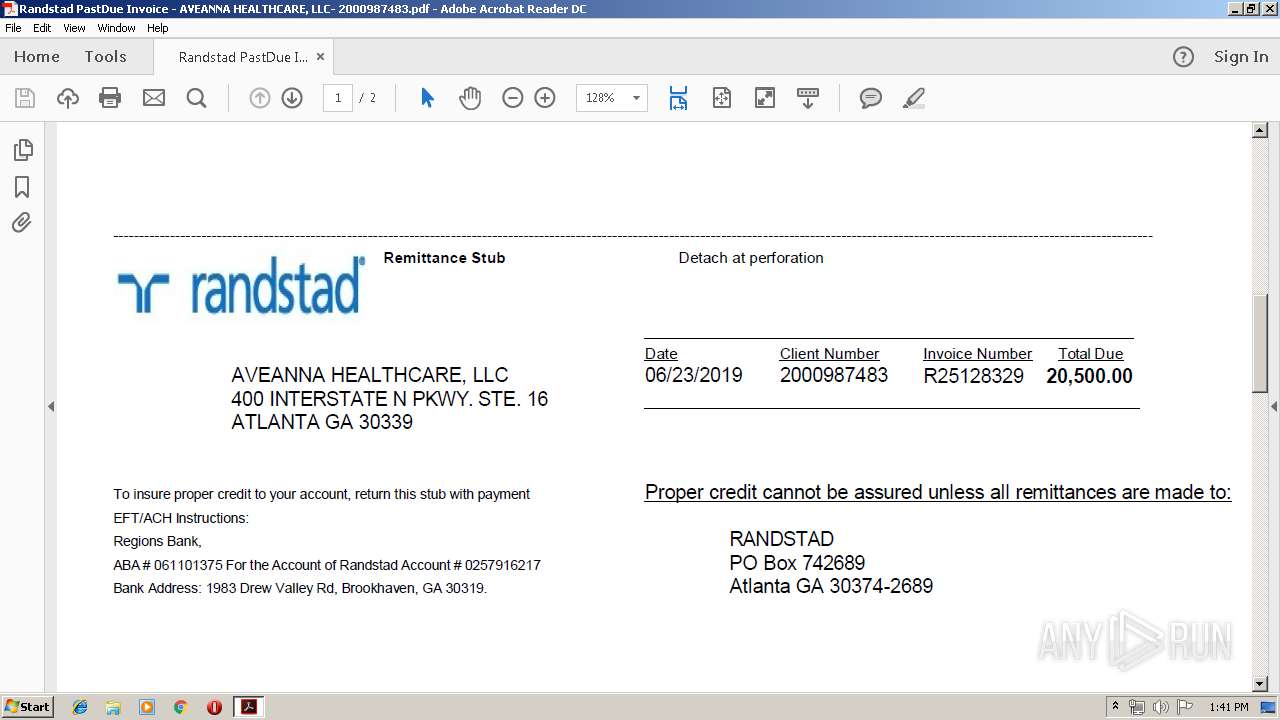The width and height of the screenshot is (1280, 720).
Task: Enter full screen read mode
Action: pyautogui.click(x=765, y=98)
